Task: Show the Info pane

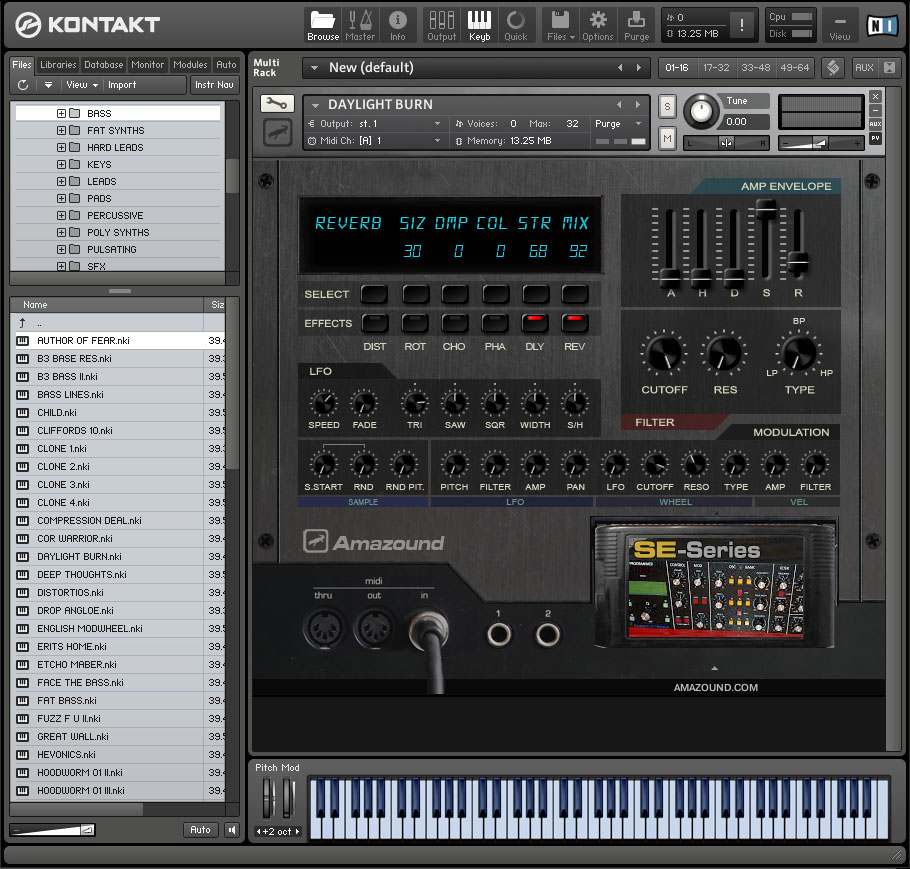Action: click(398, 26)
